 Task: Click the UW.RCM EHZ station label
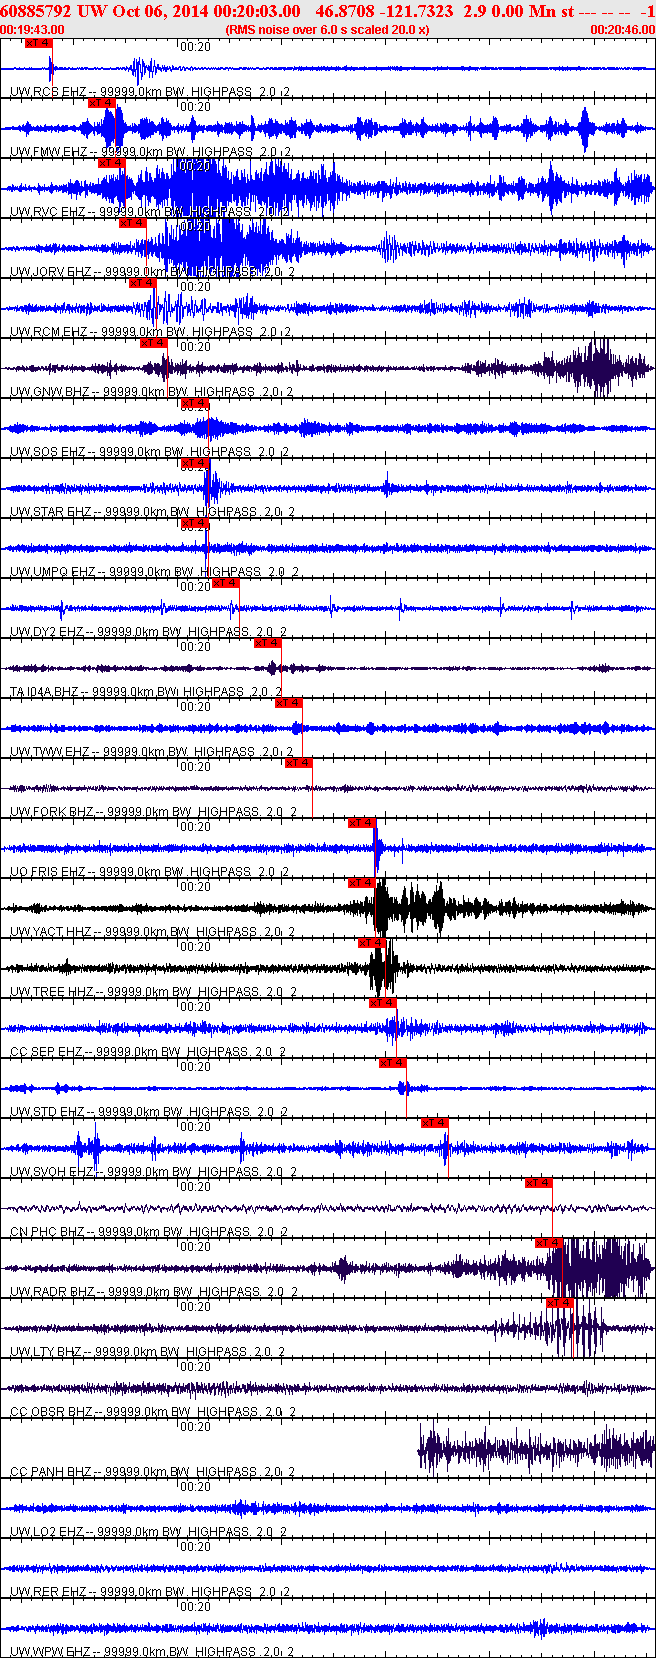(49, 332)
